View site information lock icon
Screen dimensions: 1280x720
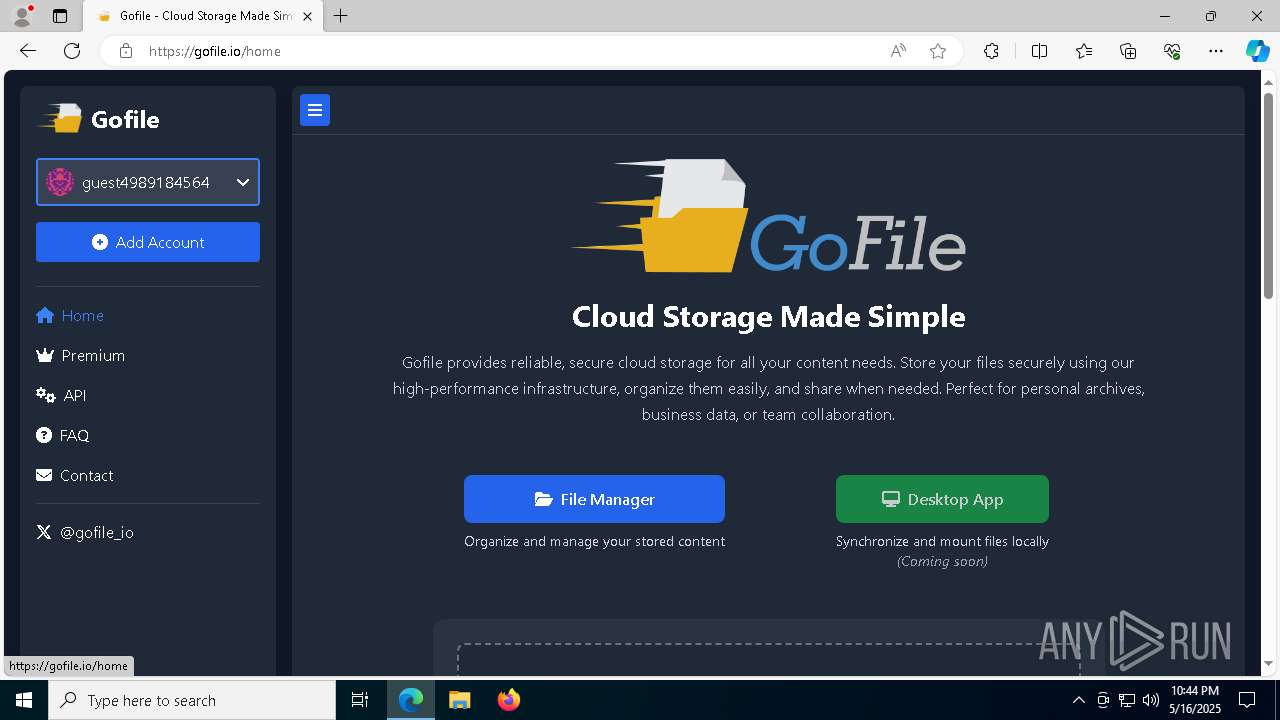[x=125, y=51]
